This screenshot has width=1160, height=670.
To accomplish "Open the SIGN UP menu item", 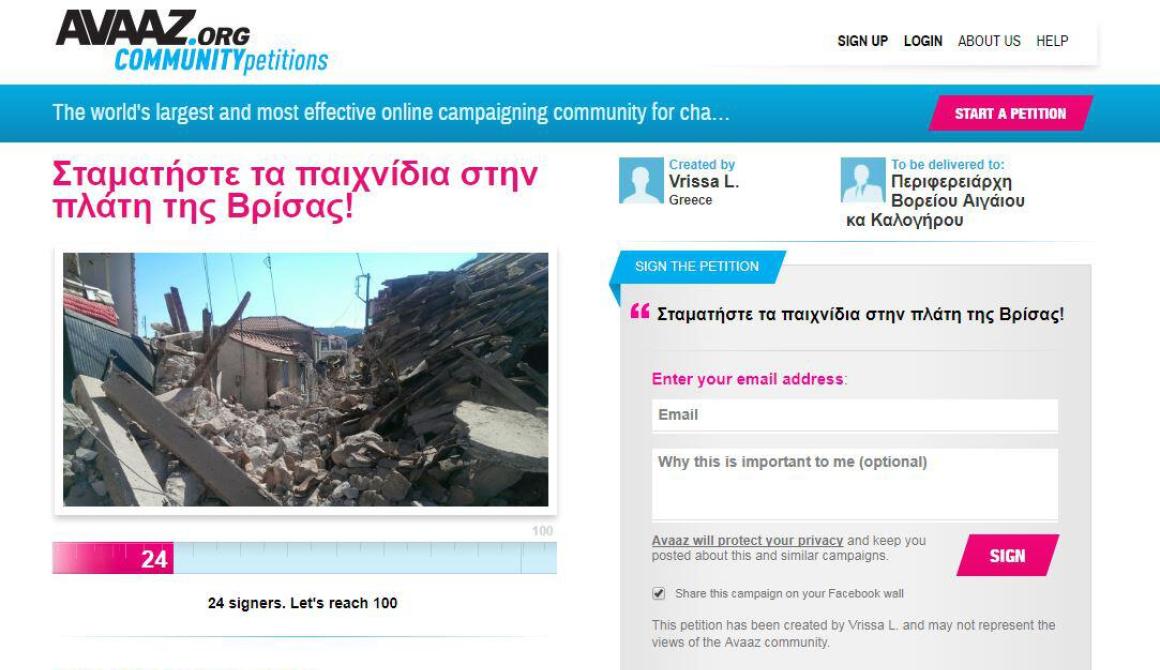I will pos(862,41).
